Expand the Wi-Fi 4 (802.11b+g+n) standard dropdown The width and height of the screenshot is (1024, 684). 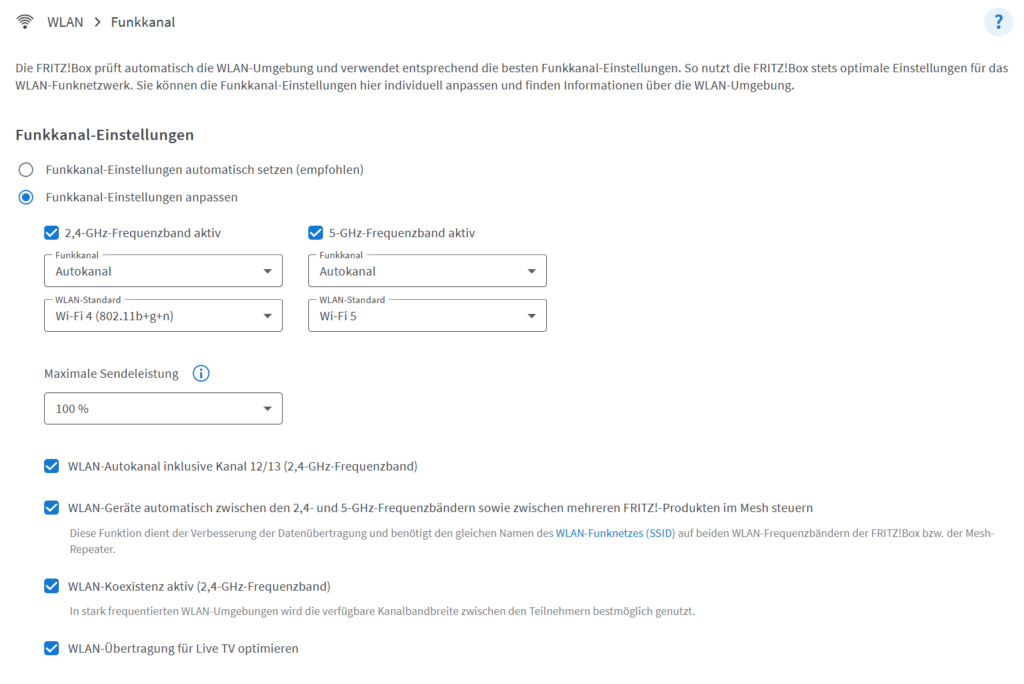coord(163,316)
